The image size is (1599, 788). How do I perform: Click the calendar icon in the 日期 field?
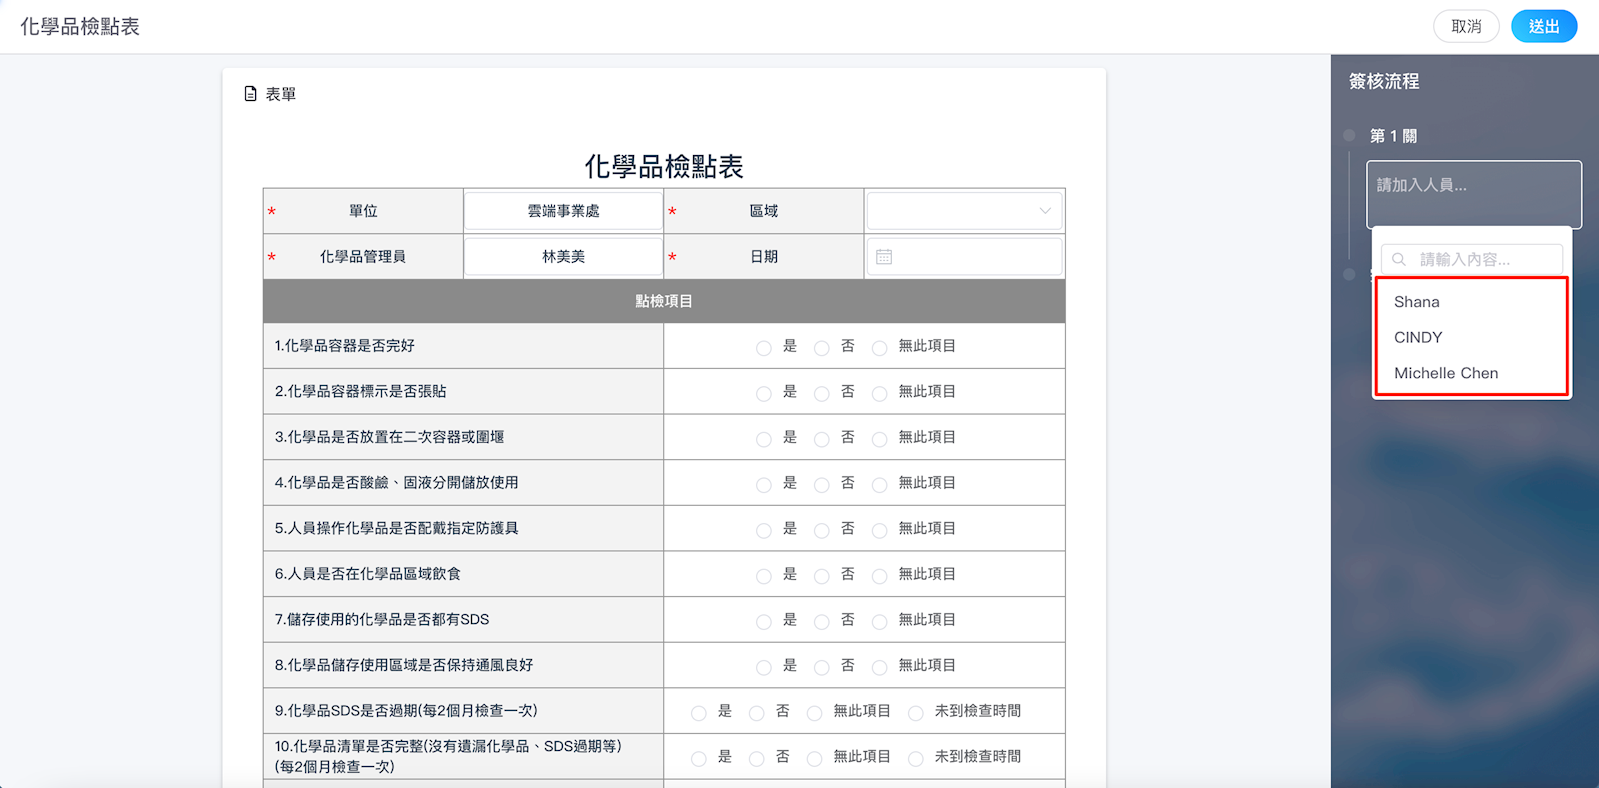(x=884, y=257)
